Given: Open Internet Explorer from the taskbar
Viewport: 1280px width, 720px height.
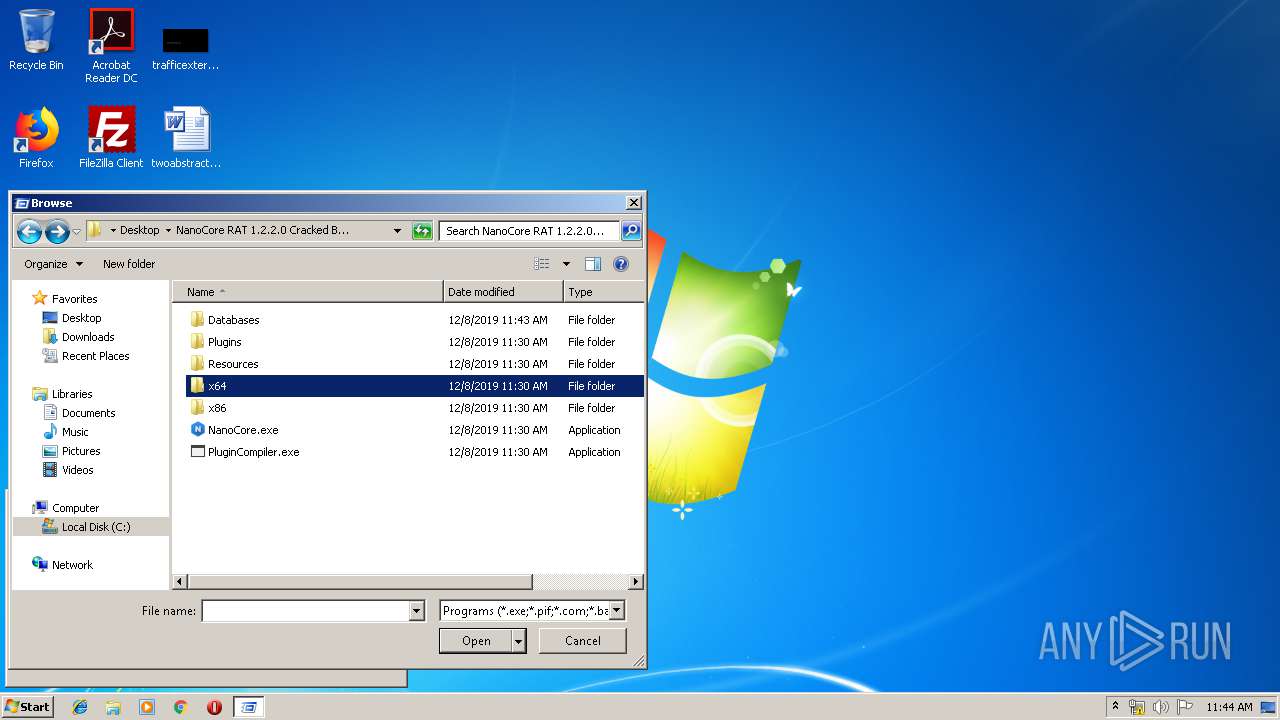Looking at the screenshot, I should (x=80, y=707).
